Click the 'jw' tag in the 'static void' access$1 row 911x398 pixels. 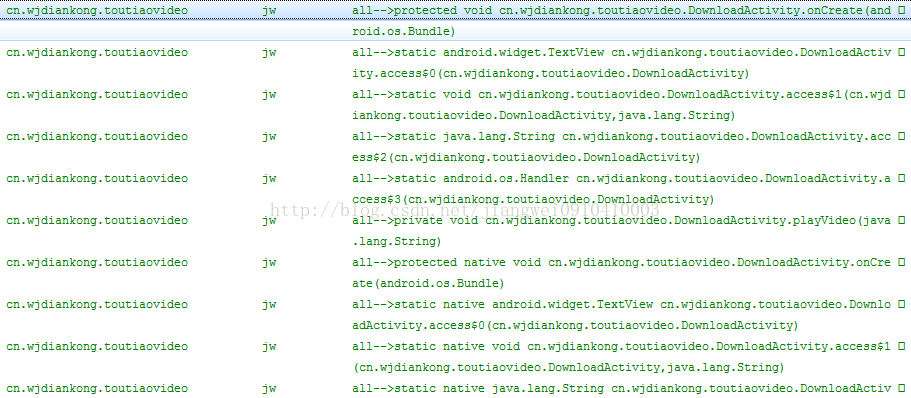pos(268,95)
